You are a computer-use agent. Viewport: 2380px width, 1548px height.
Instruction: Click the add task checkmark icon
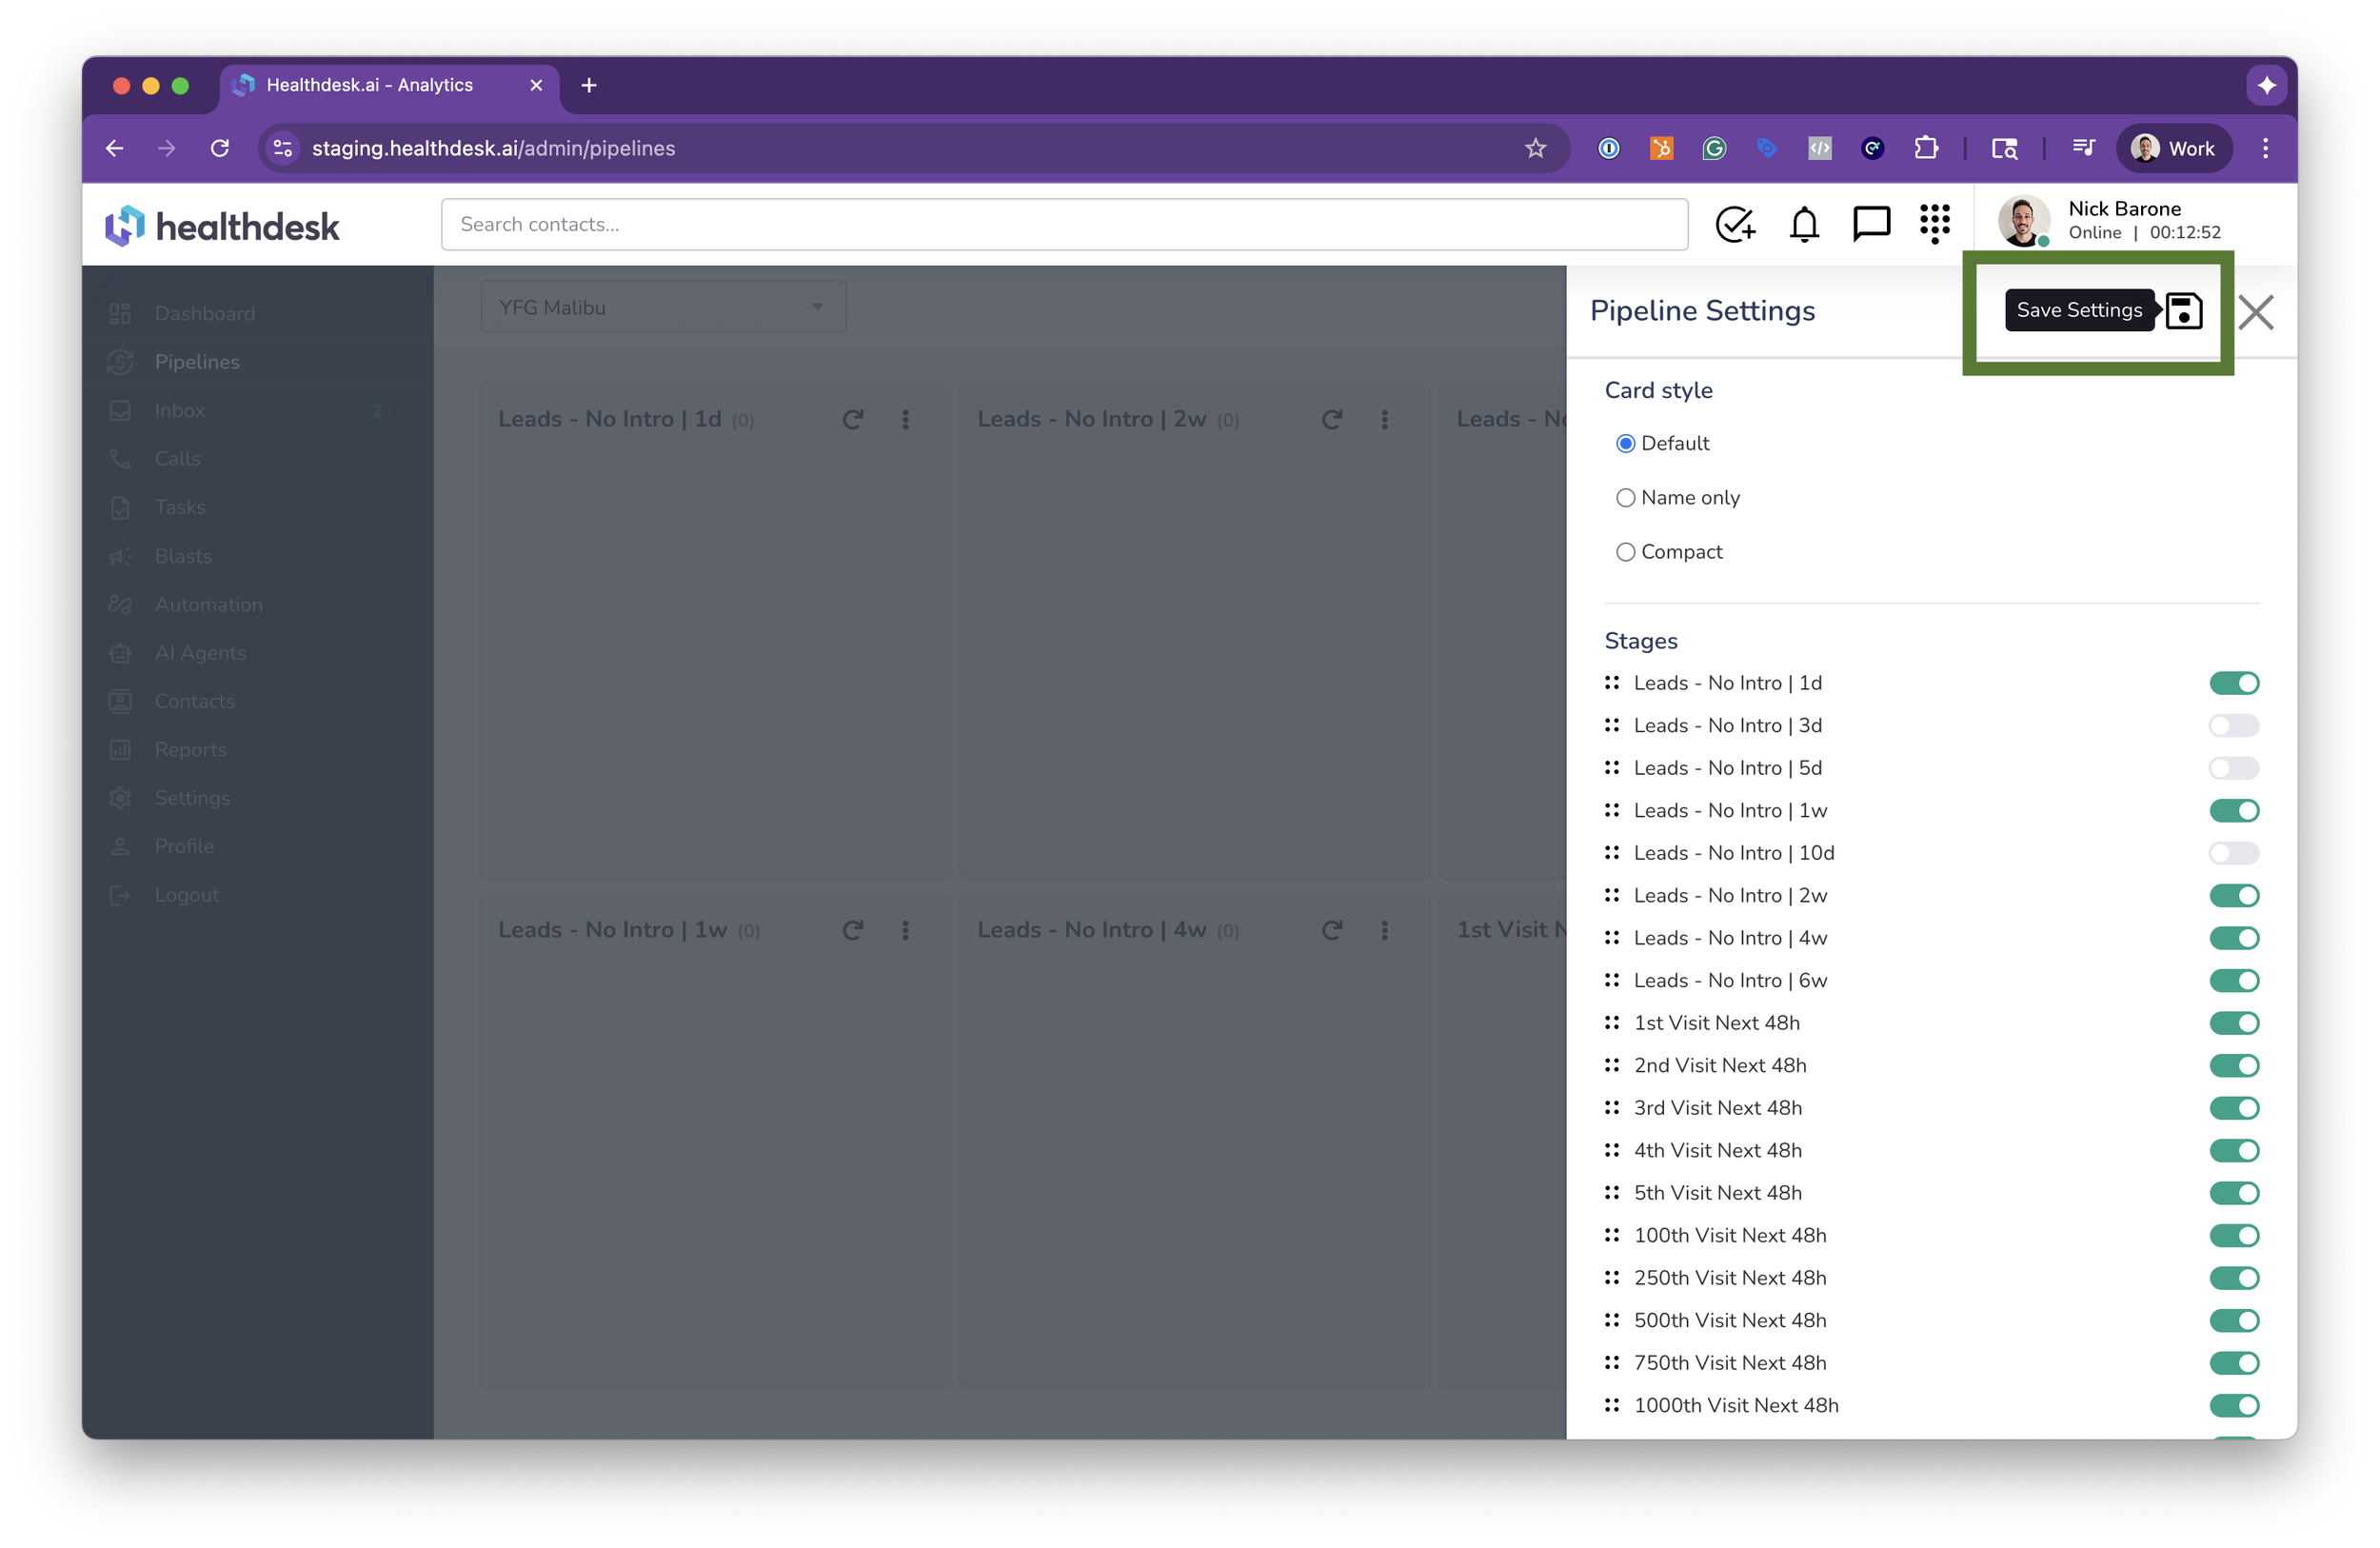click(x=1735, y=224)
